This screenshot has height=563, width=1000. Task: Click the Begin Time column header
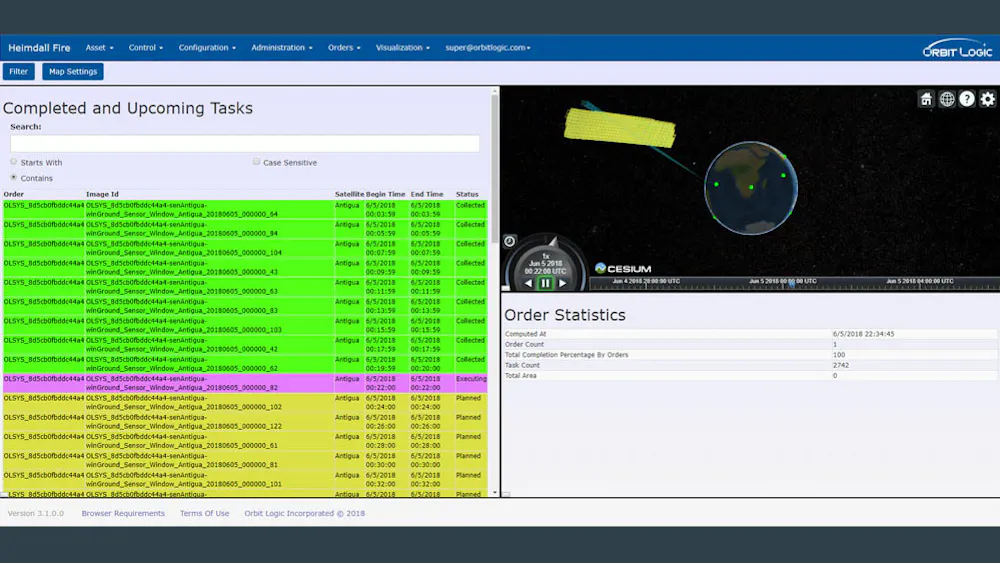pyautogui.click(x=385, y=194)
